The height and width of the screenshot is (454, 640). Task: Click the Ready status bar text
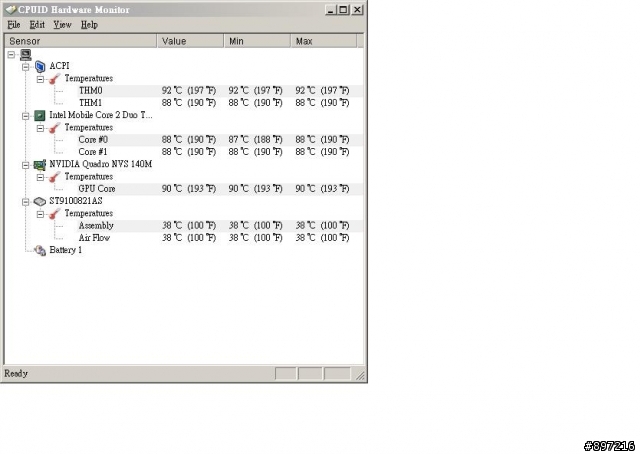pos(16,374)
